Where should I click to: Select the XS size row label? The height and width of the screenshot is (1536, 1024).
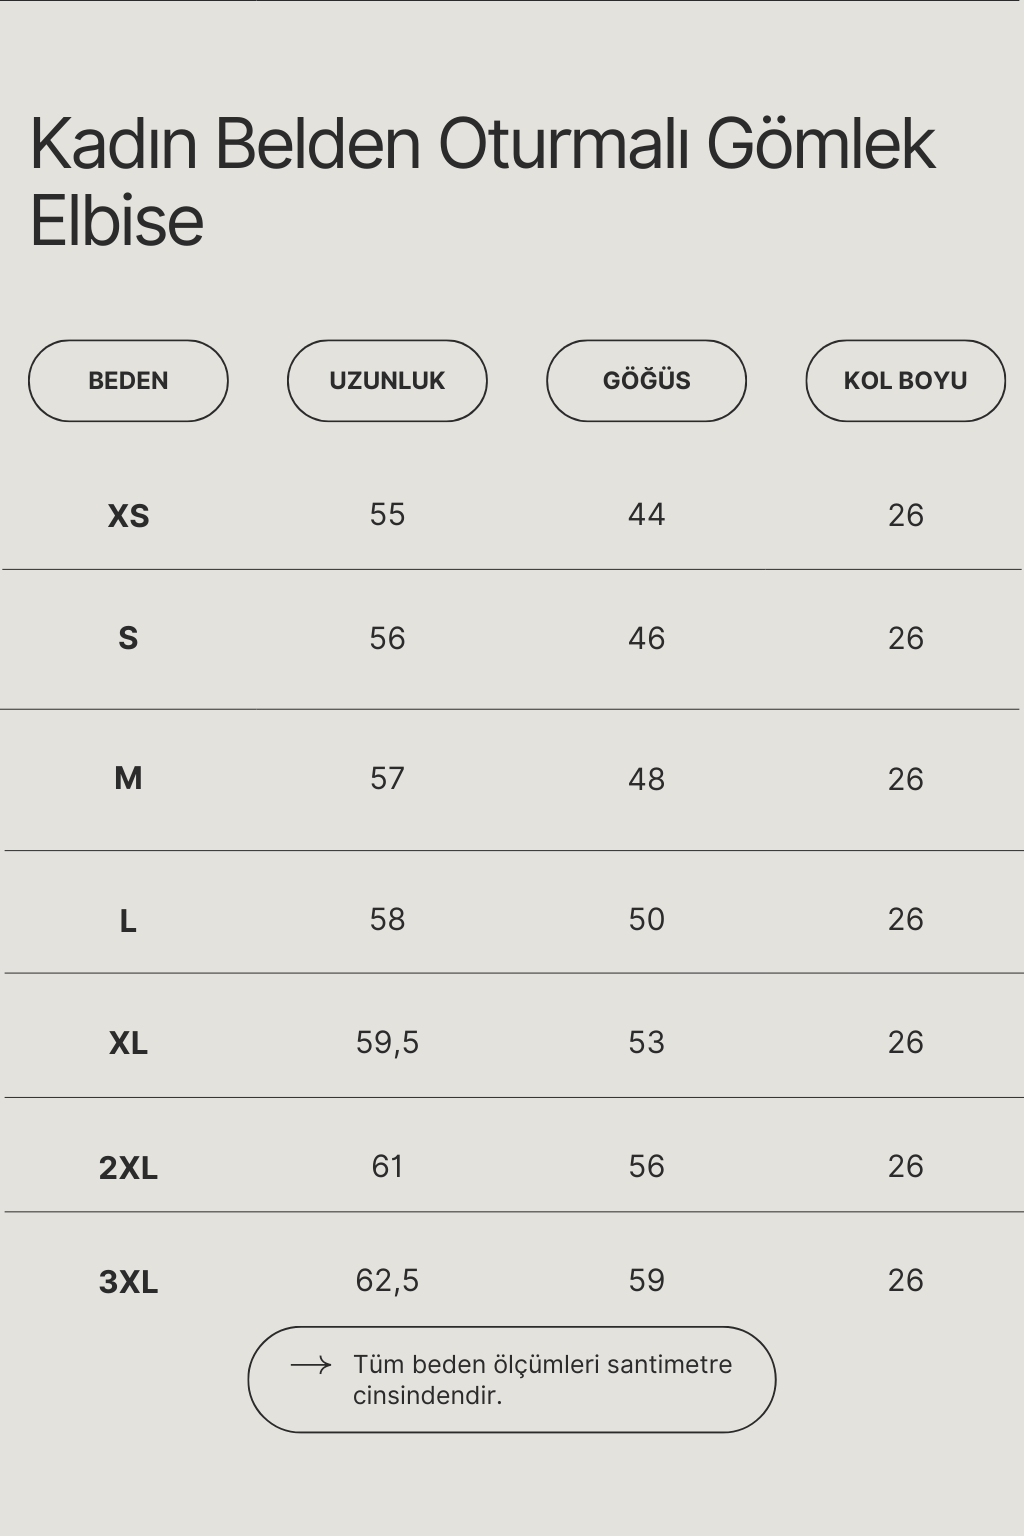(128, 516)
